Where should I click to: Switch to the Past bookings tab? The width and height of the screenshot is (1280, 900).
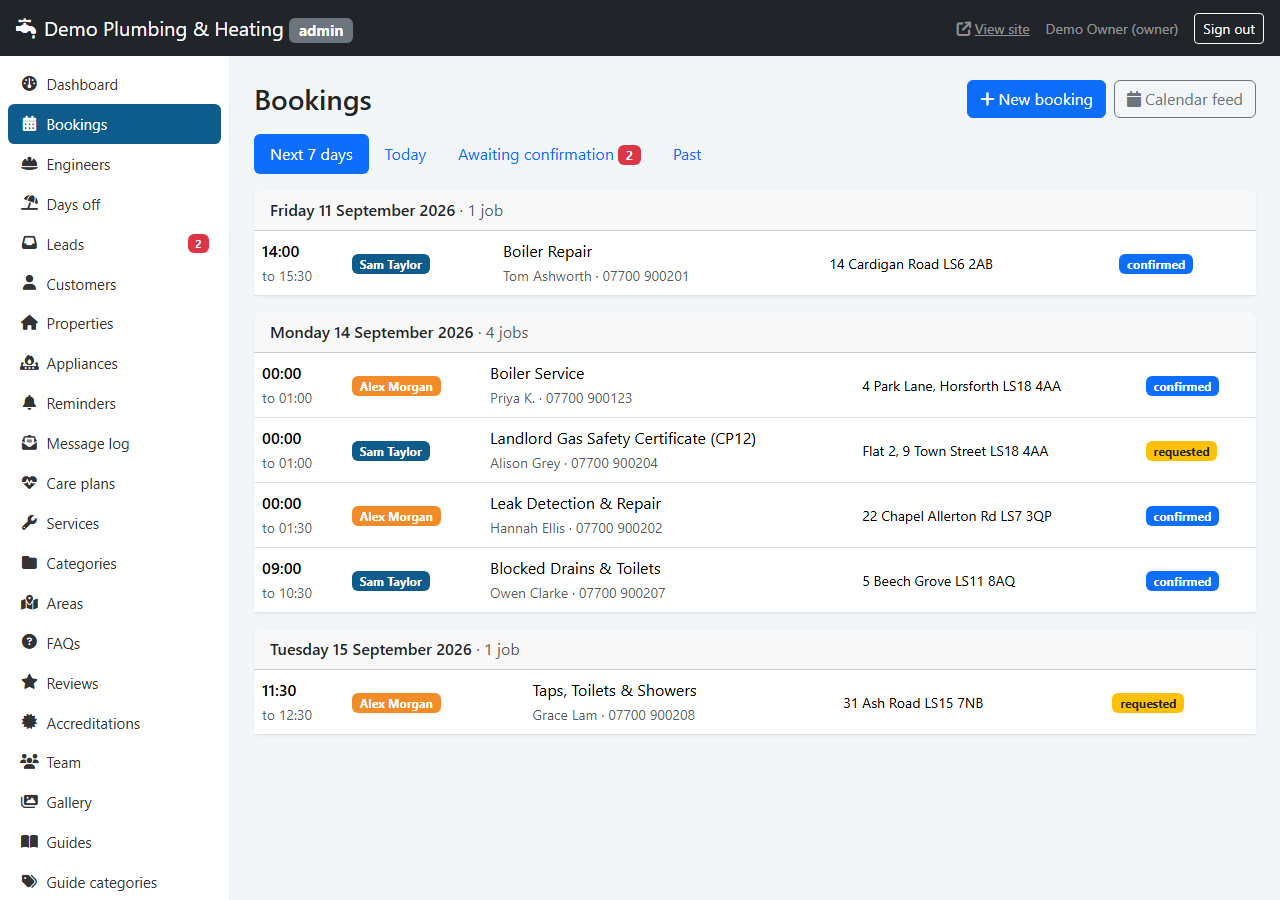pos(687,154)
